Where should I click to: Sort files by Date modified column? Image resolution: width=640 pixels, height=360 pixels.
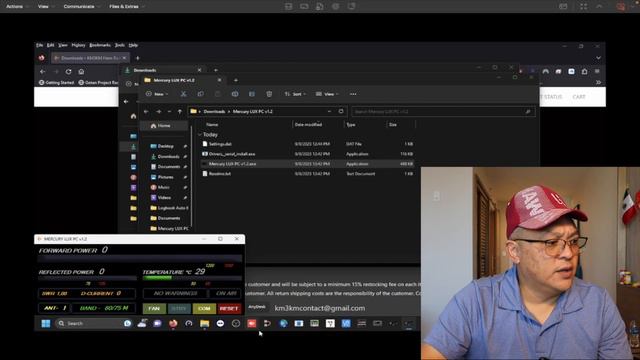[309, 124]
